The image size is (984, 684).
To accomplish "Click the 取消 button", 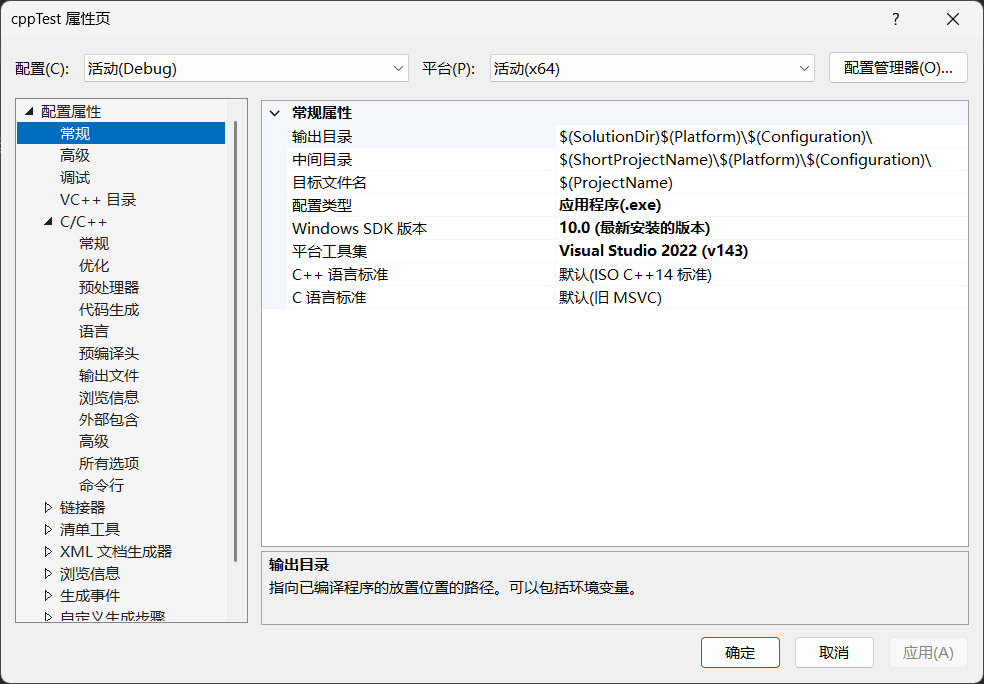I will click(x=834, y=653).
